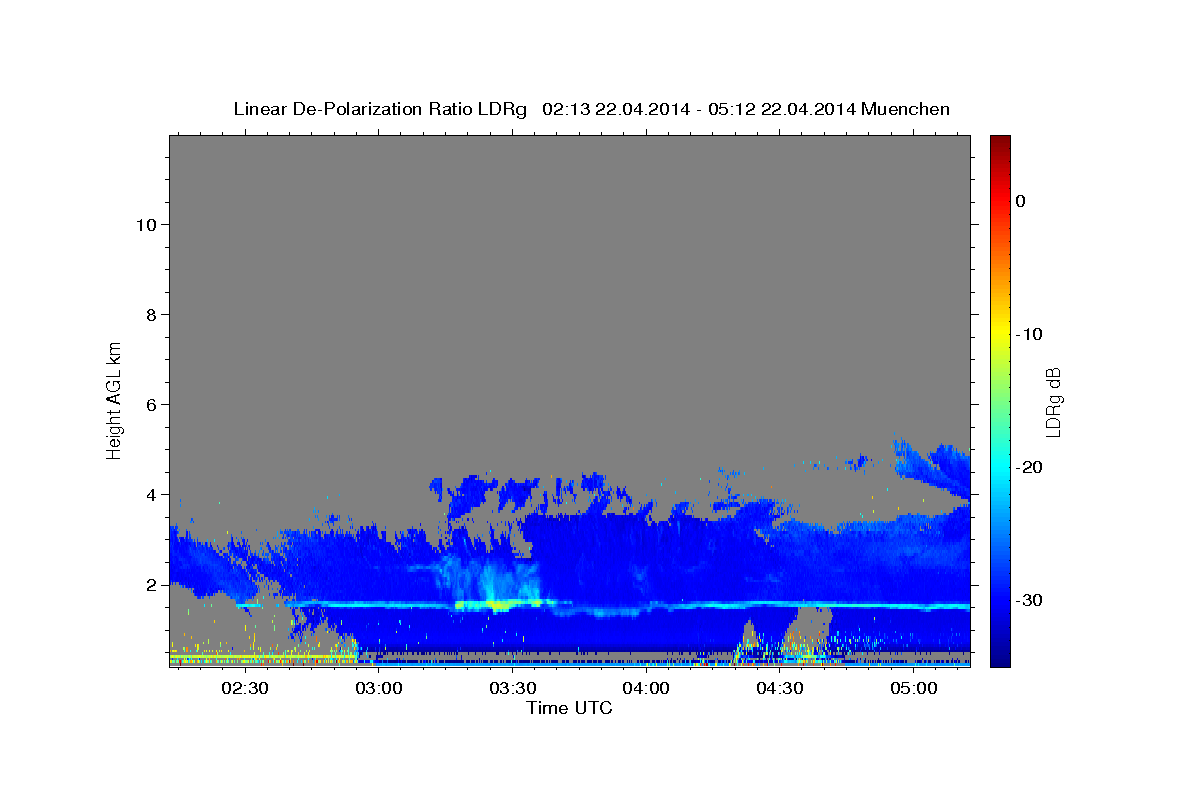Click the height tick label 4

(x=151, y=494)
